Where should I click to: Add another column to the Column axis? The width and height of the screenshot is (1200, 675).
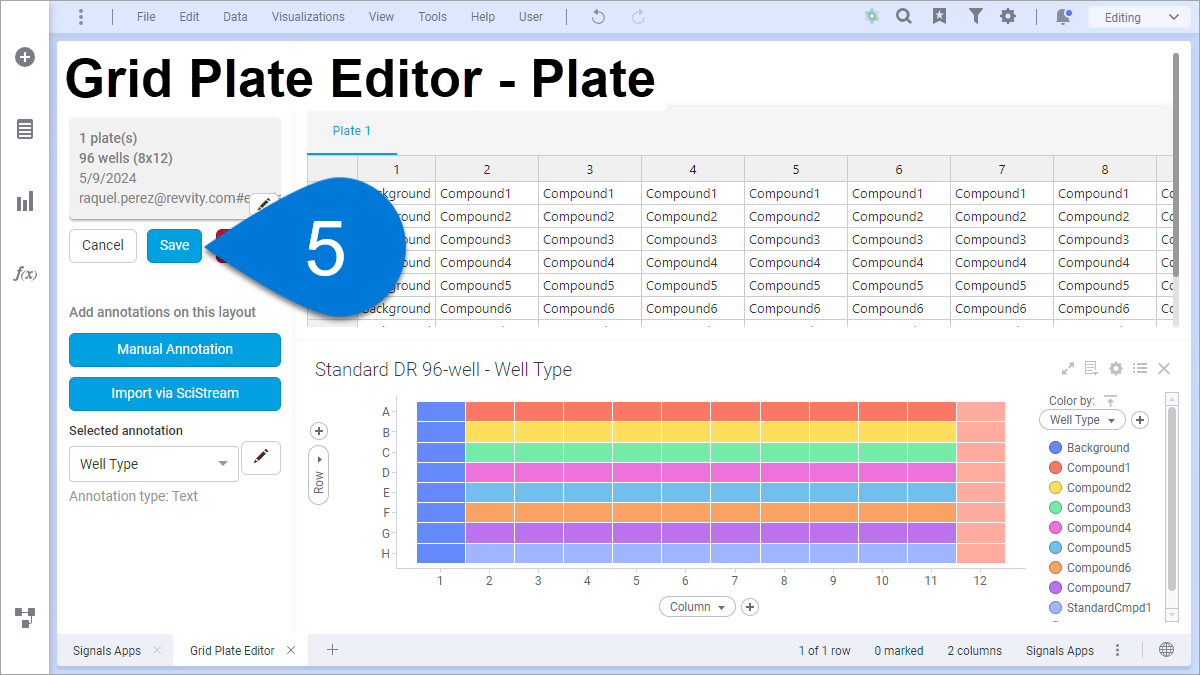pos(751,607)
